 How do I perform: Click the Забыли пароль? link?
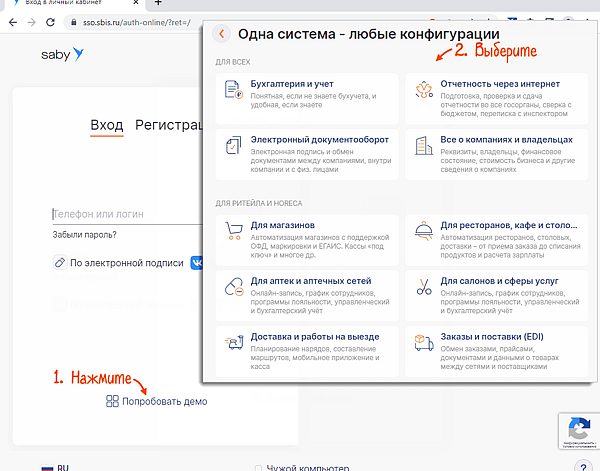84,236
